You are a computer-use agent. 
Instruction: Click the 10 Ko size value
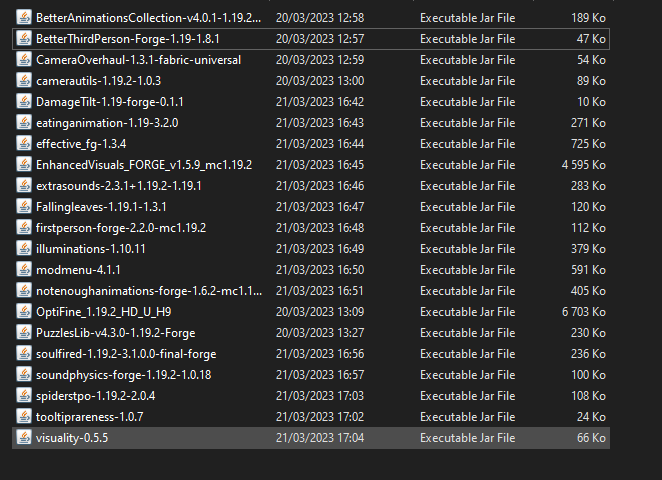click(591, 102)
